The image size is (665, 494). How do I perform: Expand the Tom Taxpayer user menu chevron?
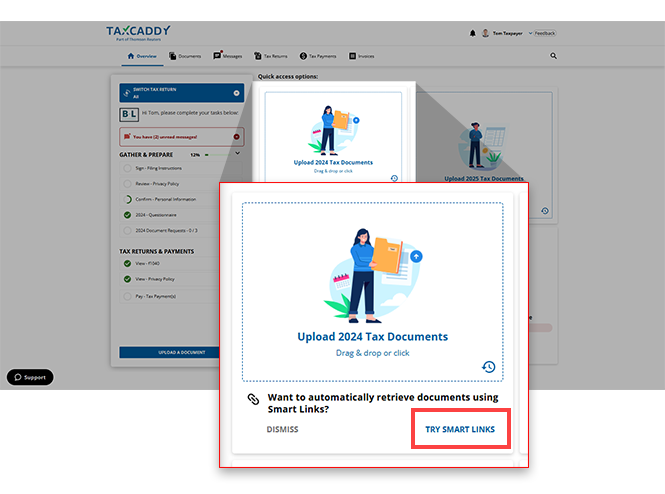(530, 33)
